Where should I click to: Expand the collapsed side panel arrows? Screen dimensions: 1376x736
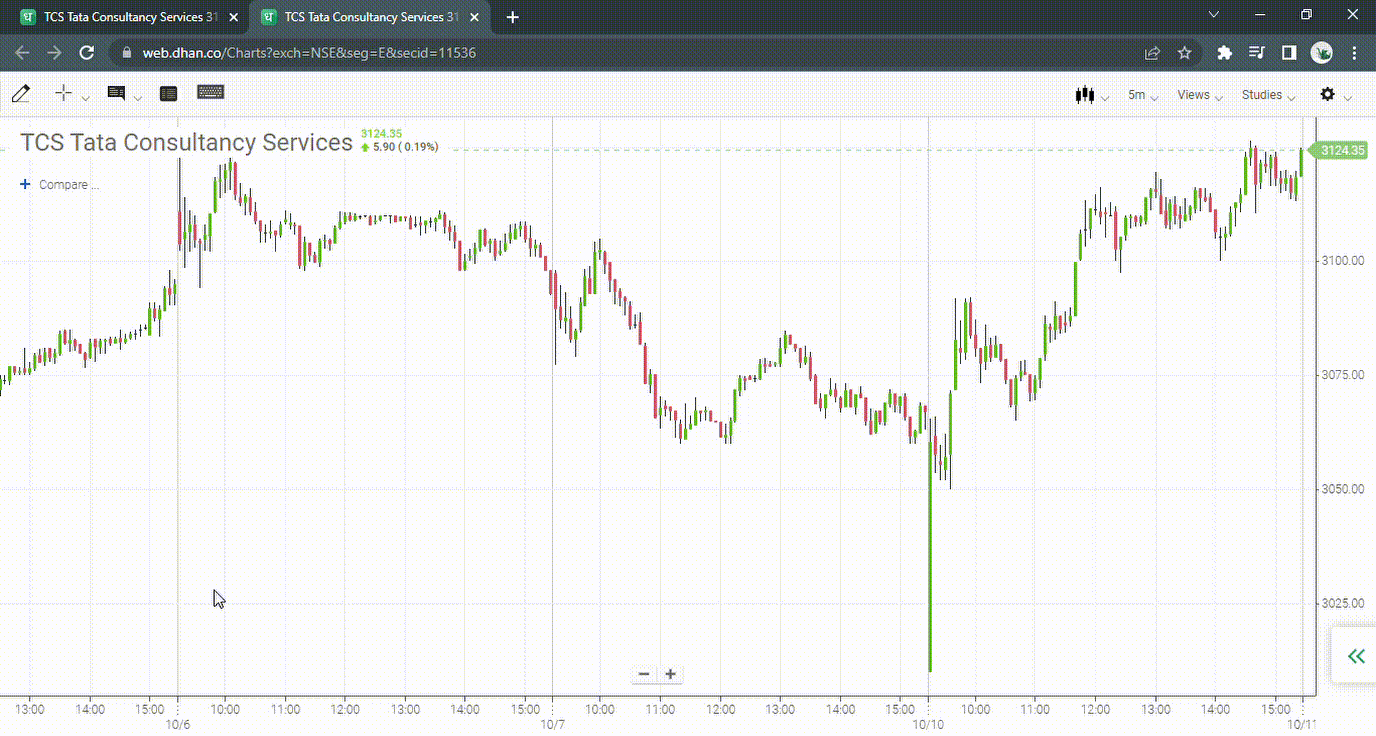tap(1355, 656)
